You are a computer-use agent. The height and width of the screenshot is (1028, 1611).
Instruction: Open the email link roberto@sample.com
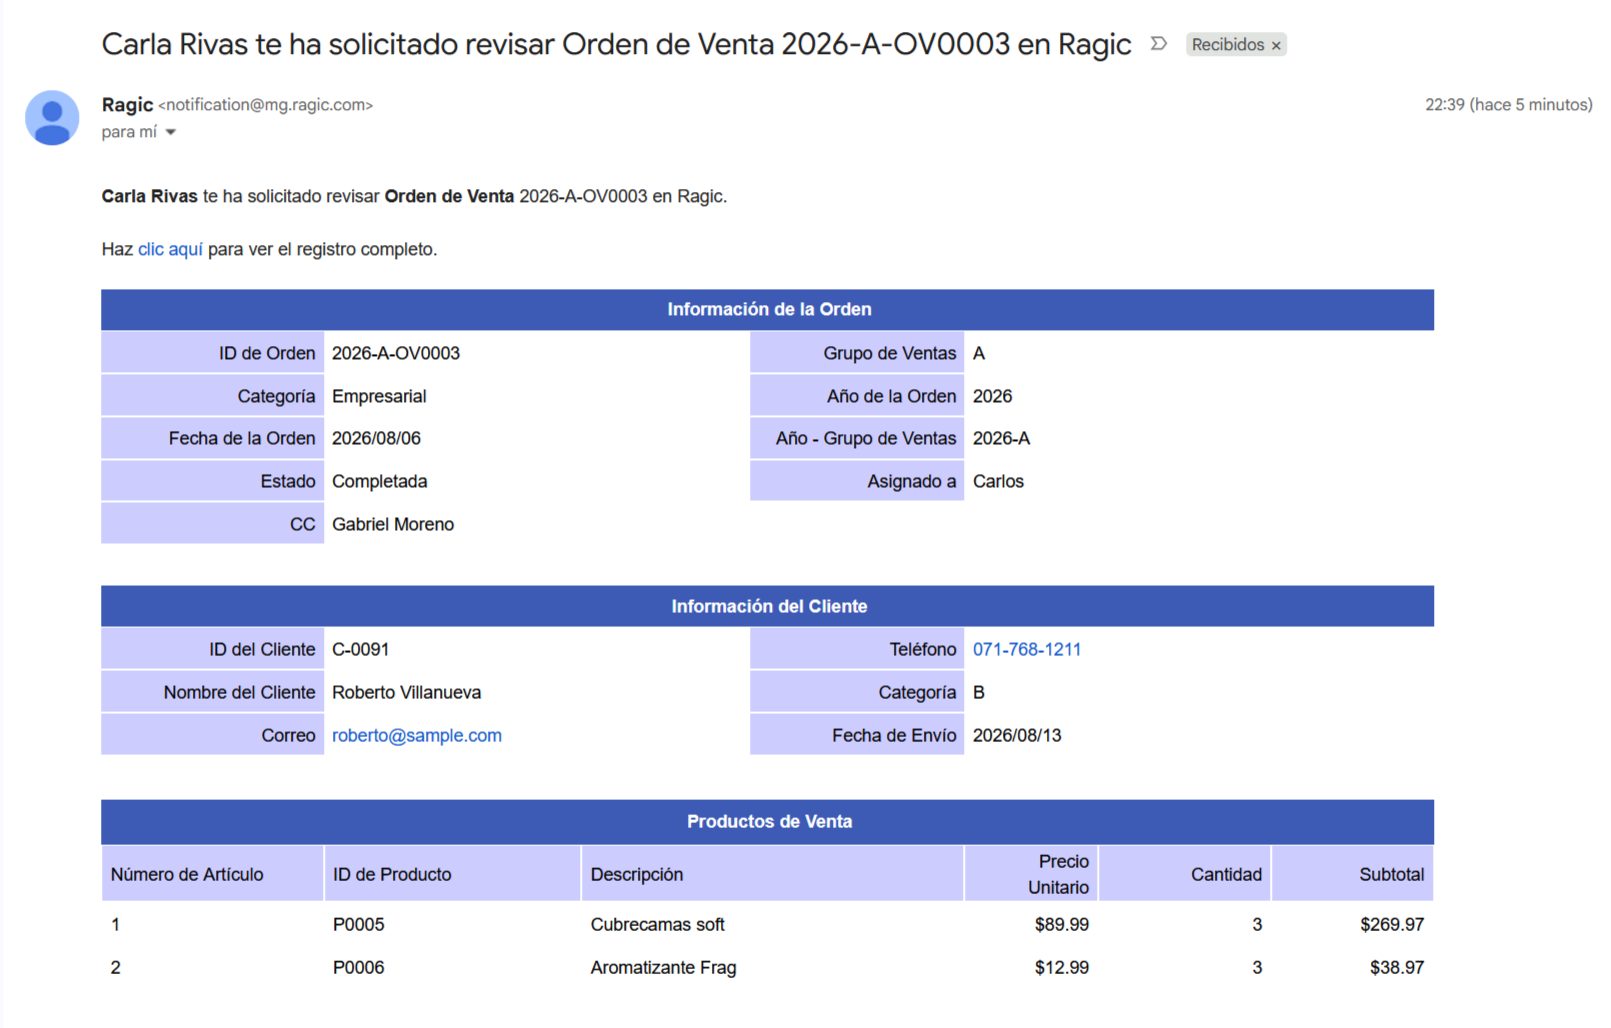(x=416, y=735)
